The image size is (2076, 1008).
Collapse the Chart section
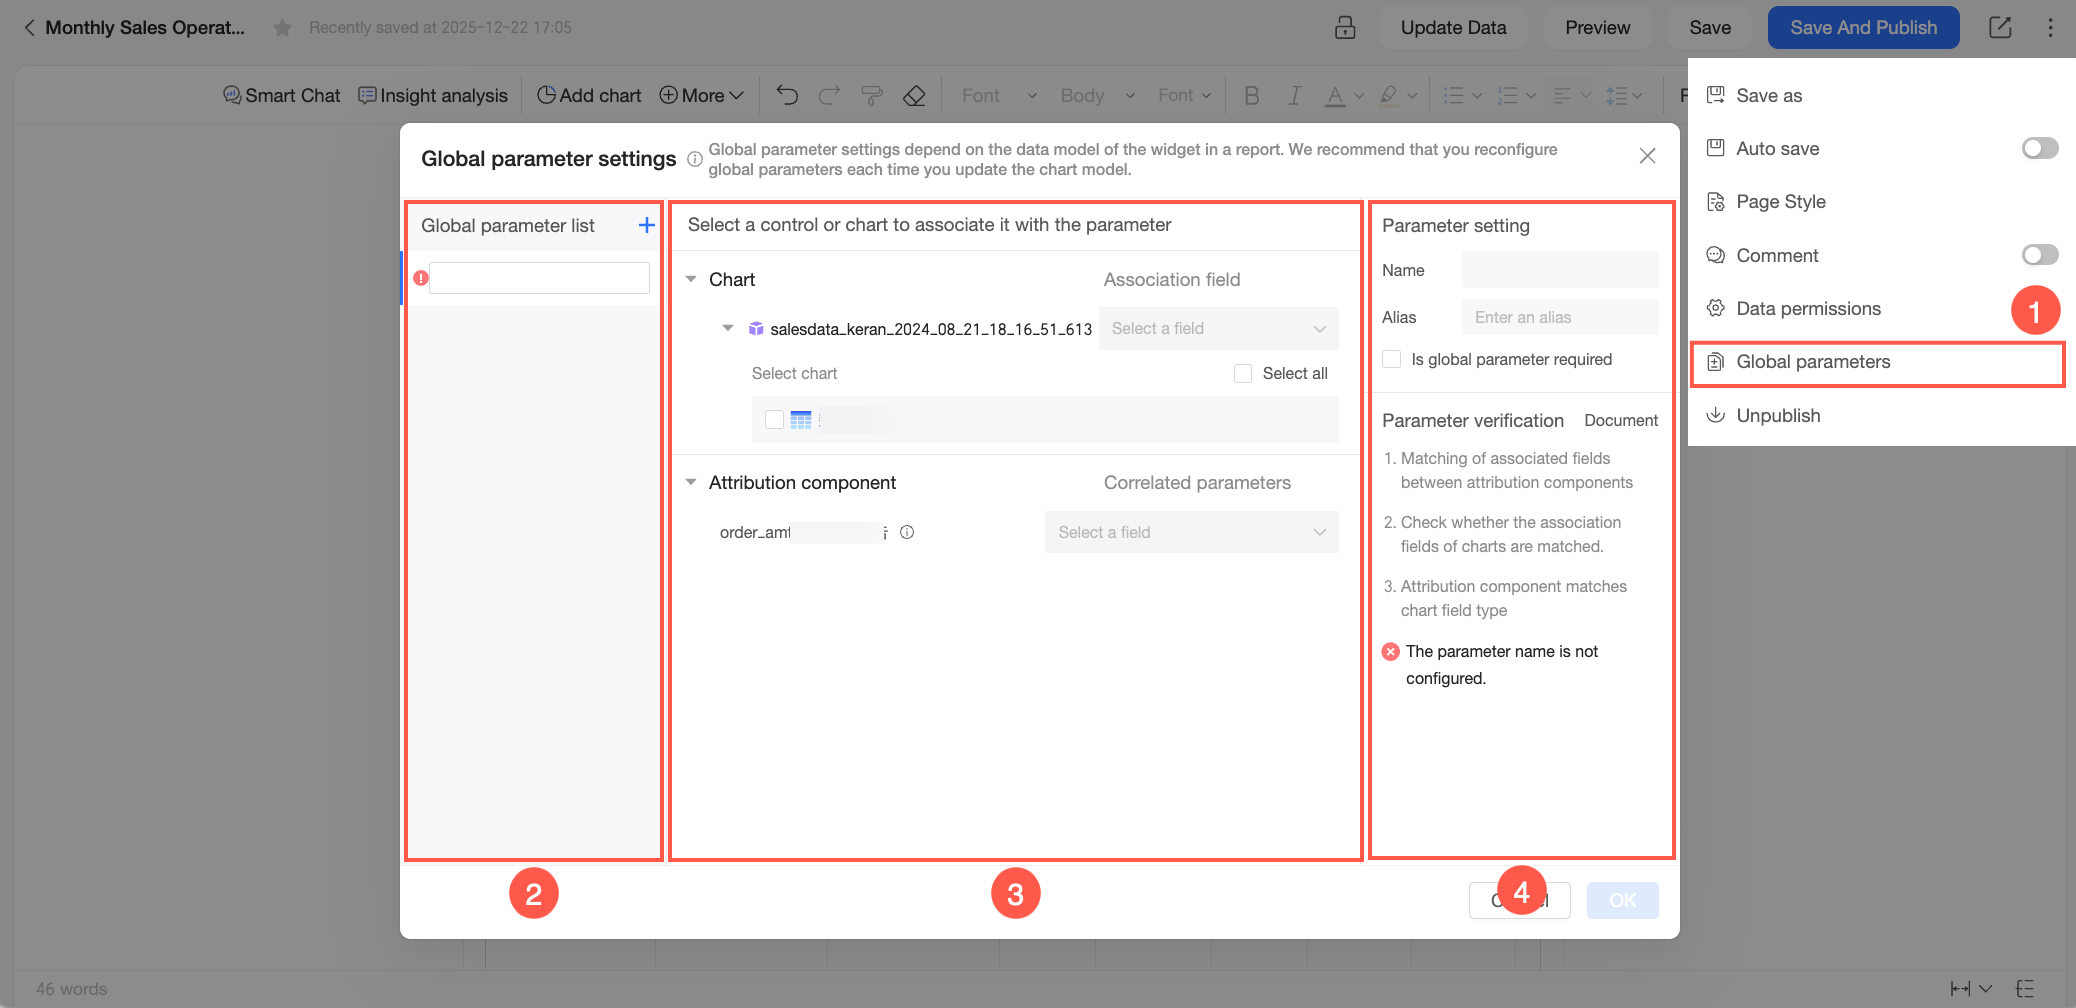[x=691, y=279]
